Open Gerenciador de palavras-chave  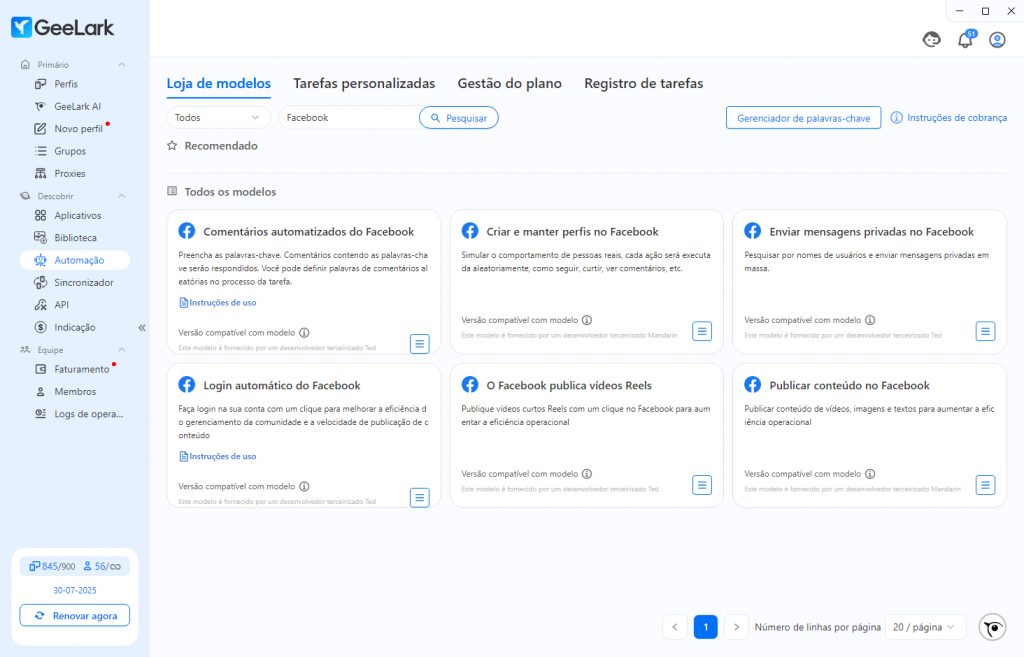point(803,118)
